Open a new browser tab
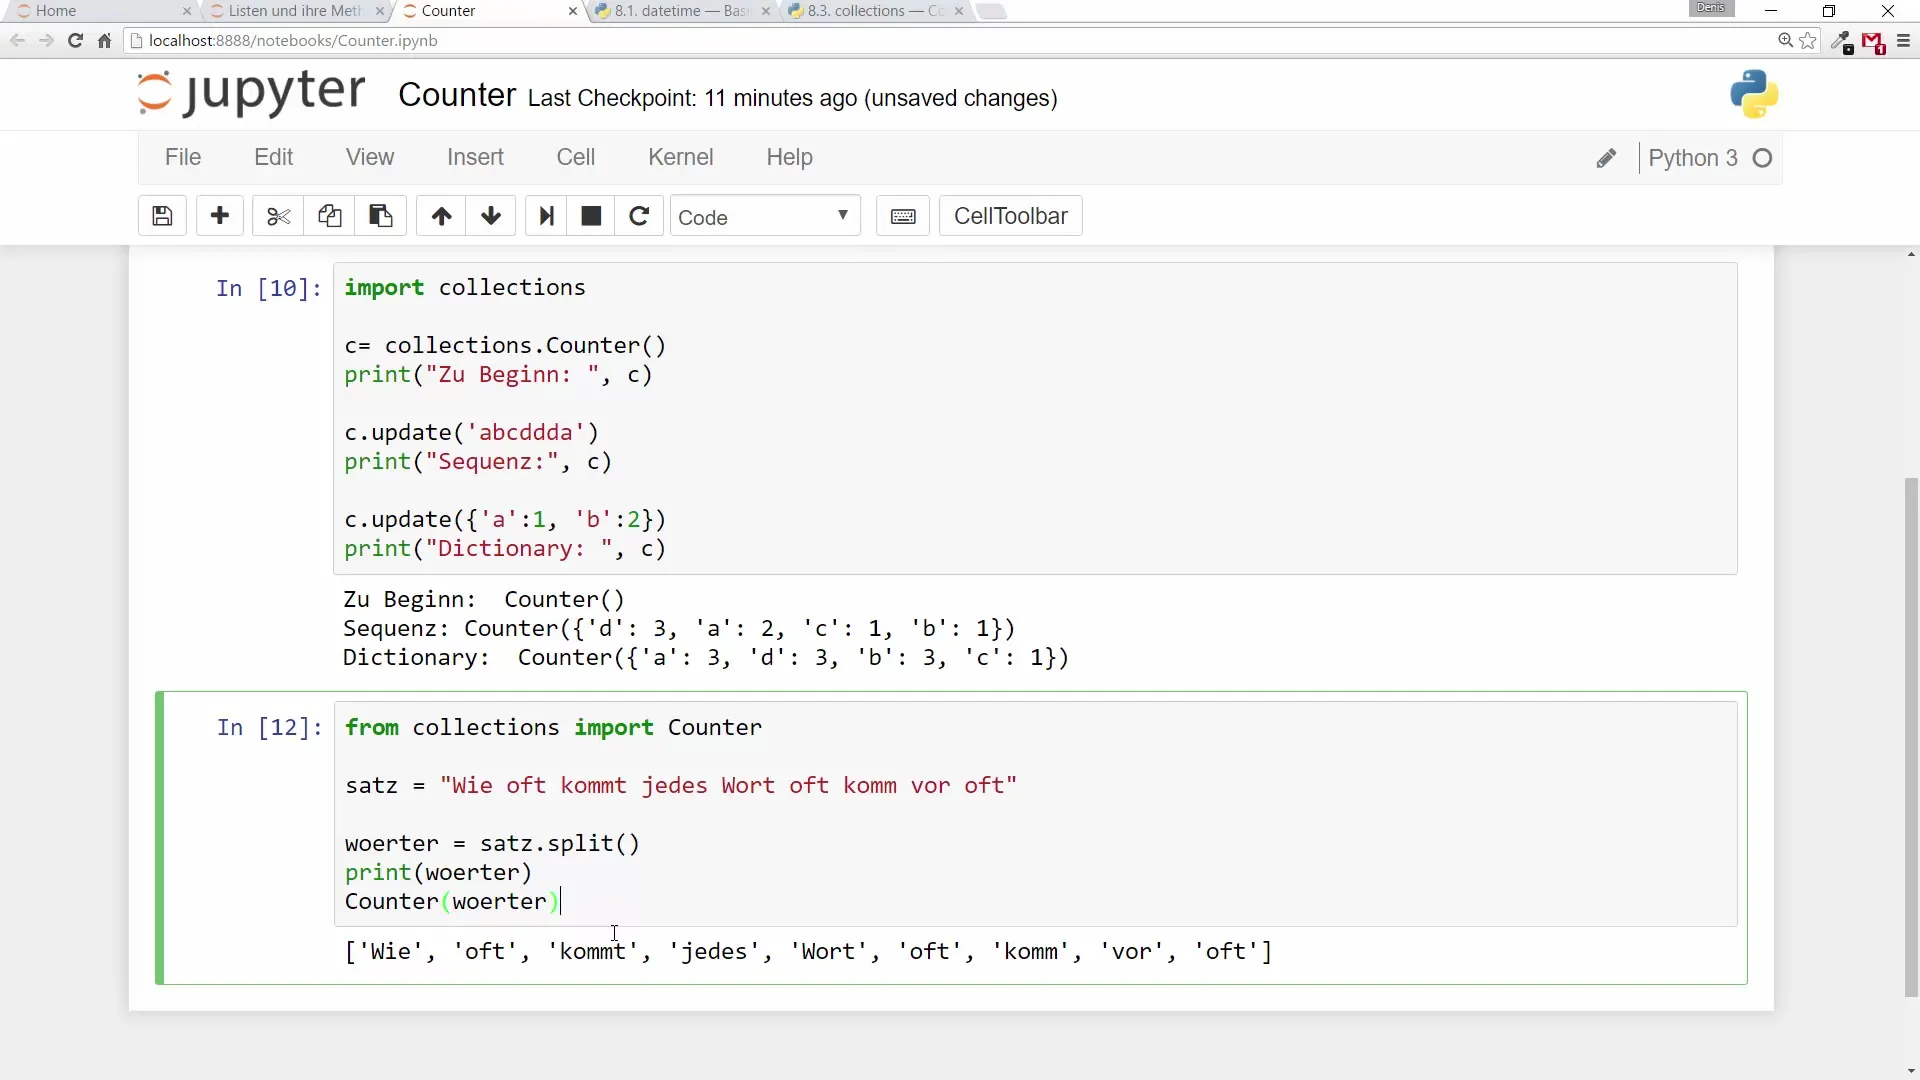This screenshot has width=1920, height=1080. [x=990, y=11]
